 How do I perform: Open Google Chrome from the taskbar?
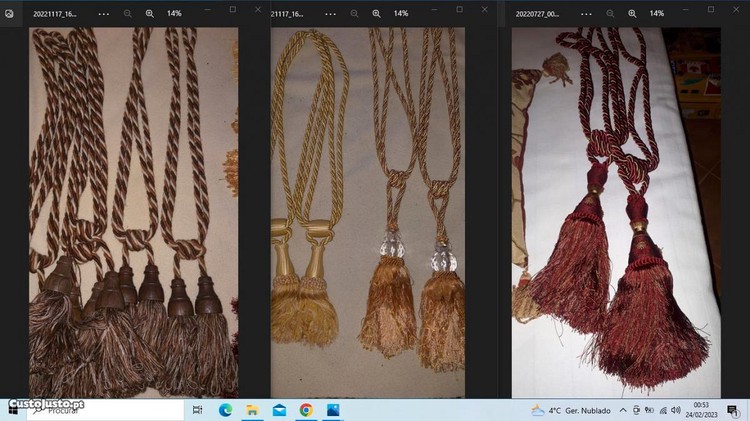(x=306, y=410)
